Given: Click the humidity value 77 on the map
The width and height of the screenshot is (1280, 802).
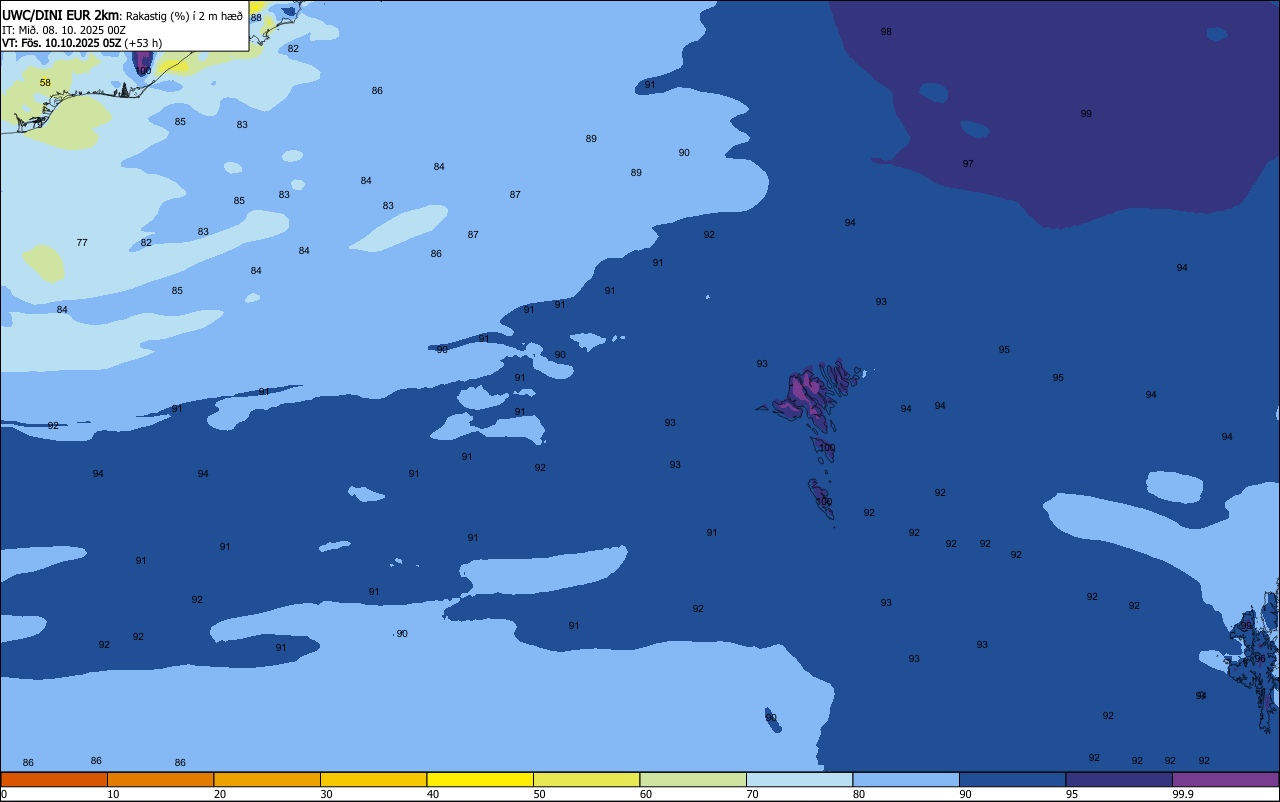Looking at the screenshot, I should 82,243.
